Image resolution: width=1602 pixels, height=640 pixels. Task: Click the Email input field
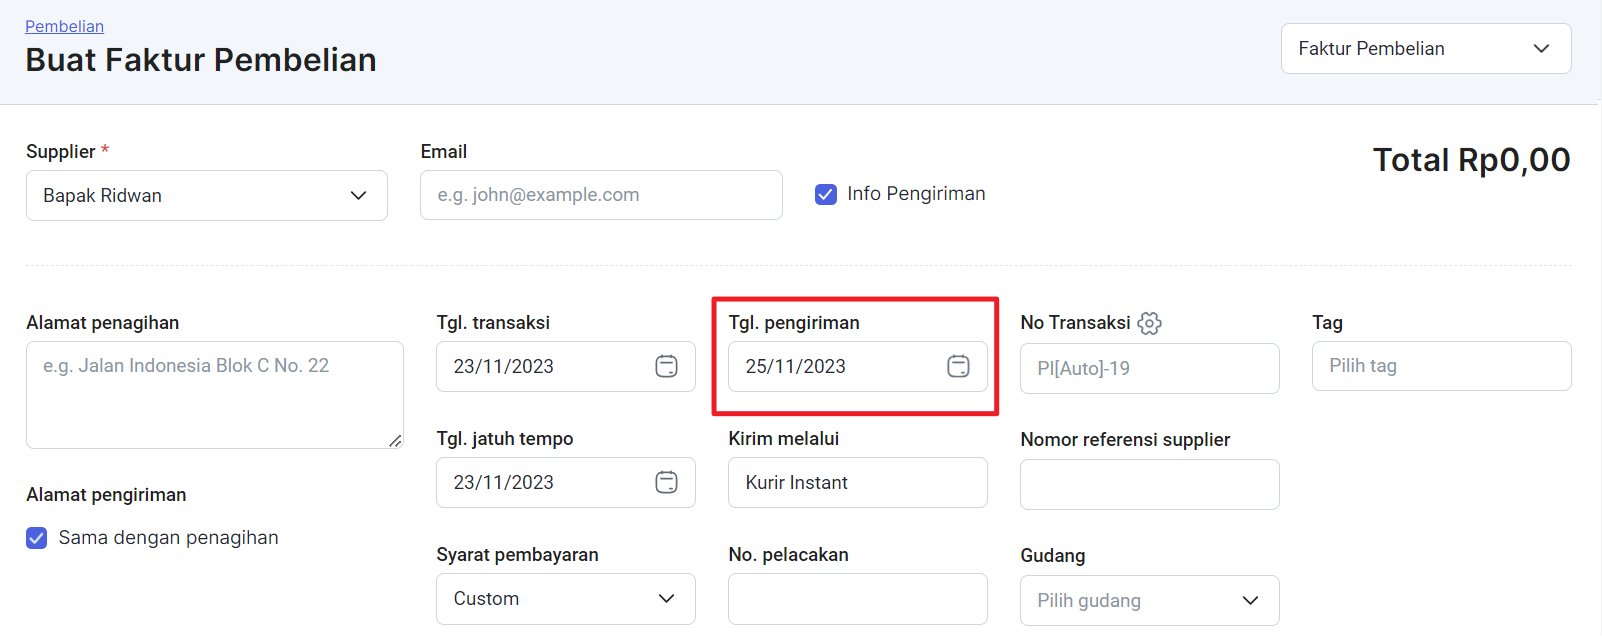(601, 195)
